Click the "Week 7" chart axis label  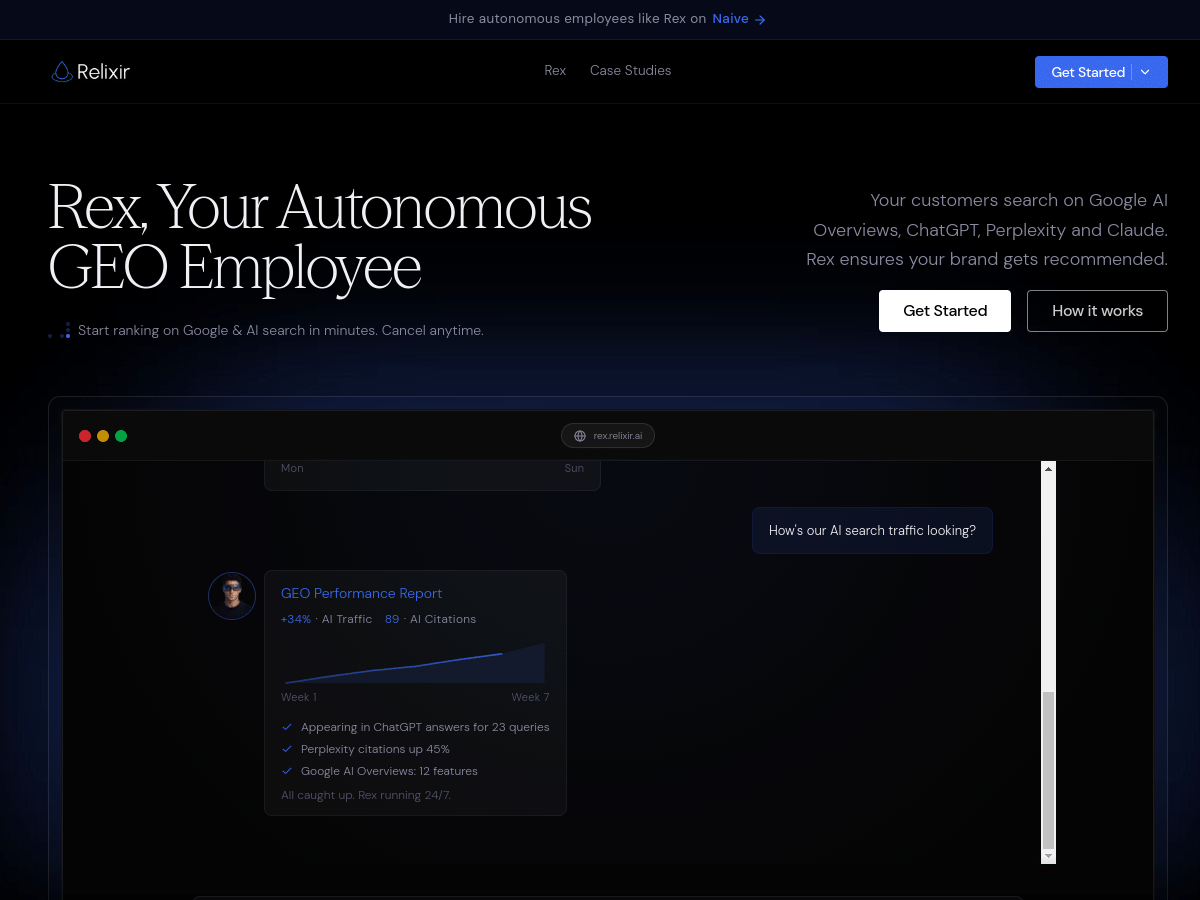pyautogui.click(x=530, y=697)
